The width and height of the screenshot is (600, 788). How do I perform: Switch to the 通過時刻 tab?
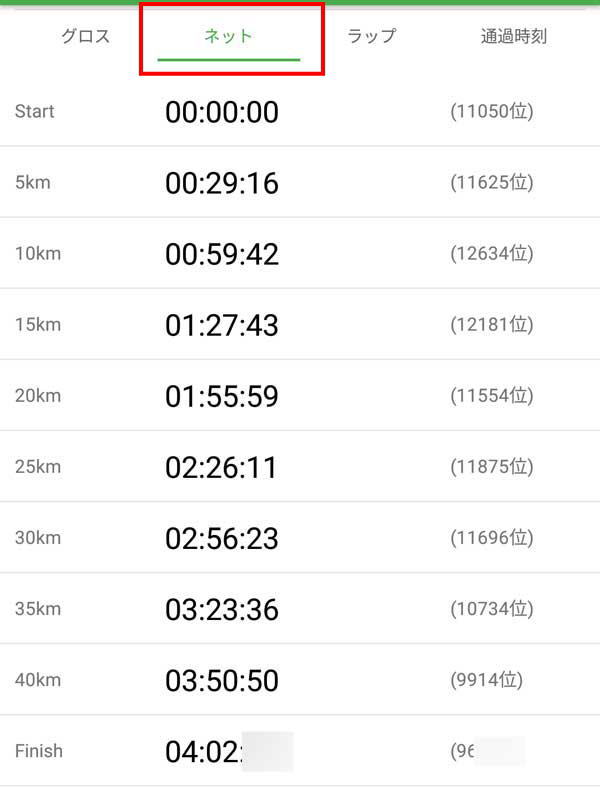pyautogui.click(x=513, y=37)
